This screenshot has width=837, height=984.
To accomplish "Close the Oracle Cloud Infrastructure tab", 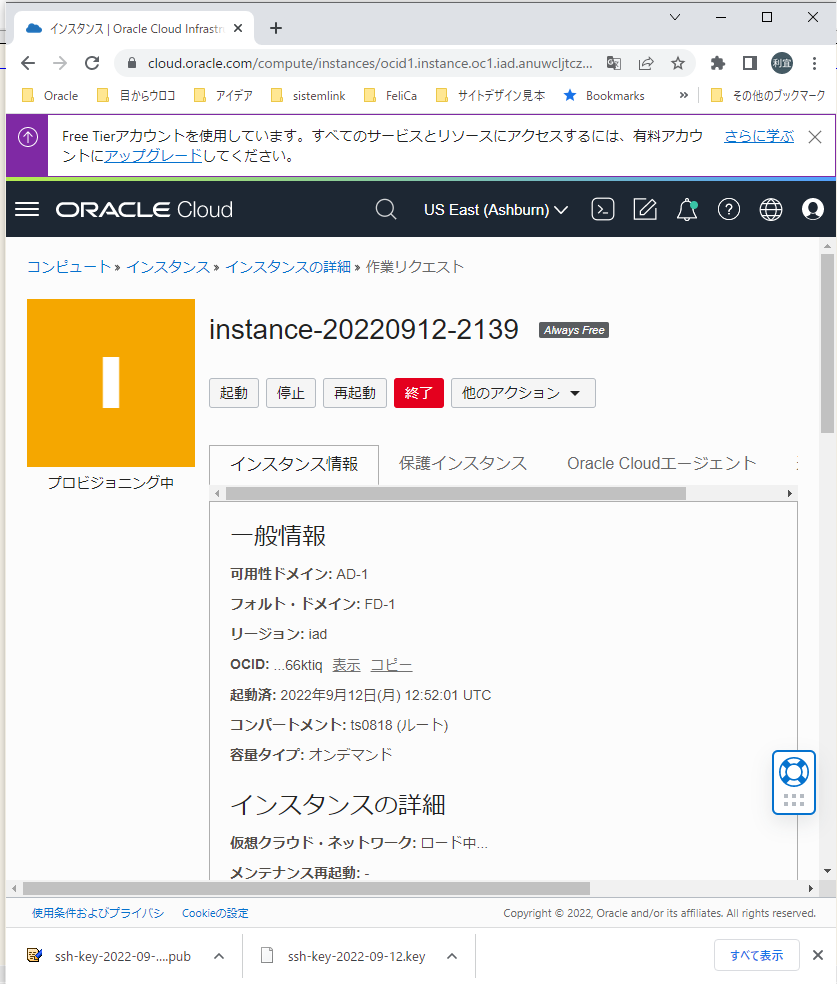I will (238, 28).
